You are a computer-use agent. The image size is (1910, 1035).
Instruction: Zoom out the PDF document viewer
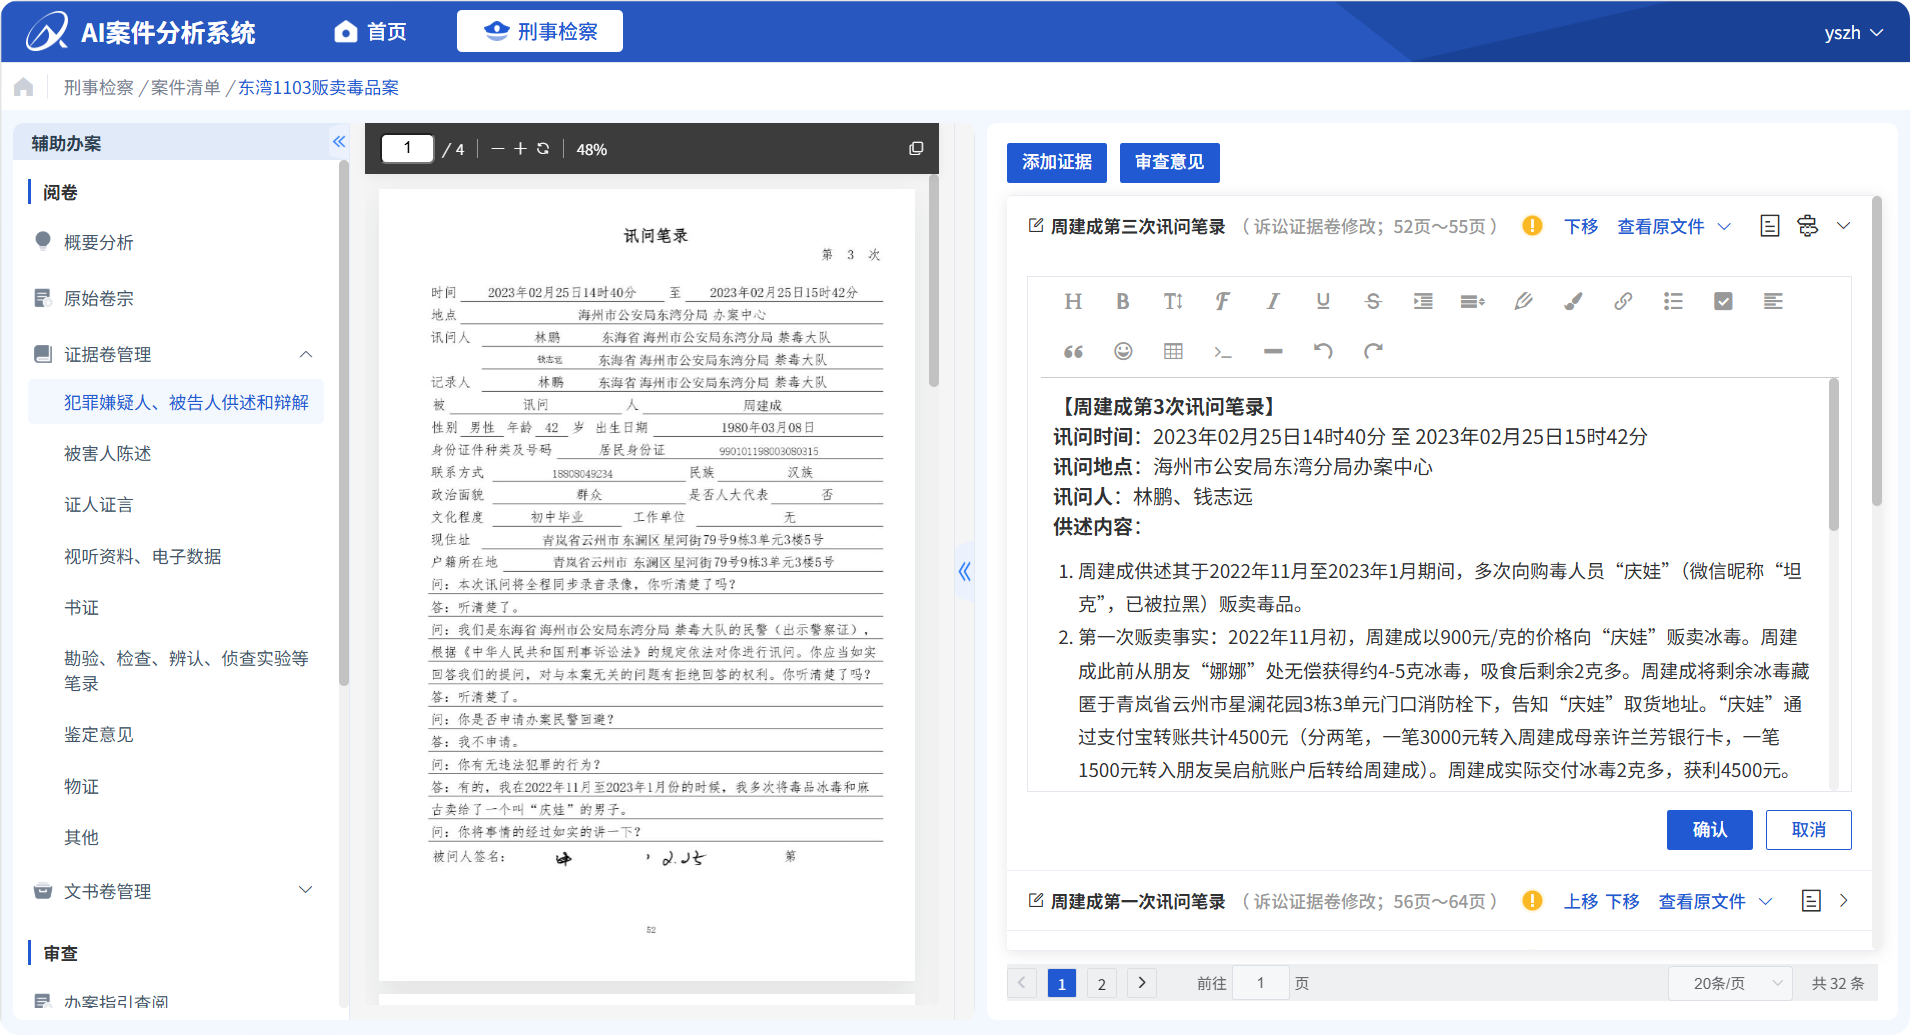tap(497, 149)
